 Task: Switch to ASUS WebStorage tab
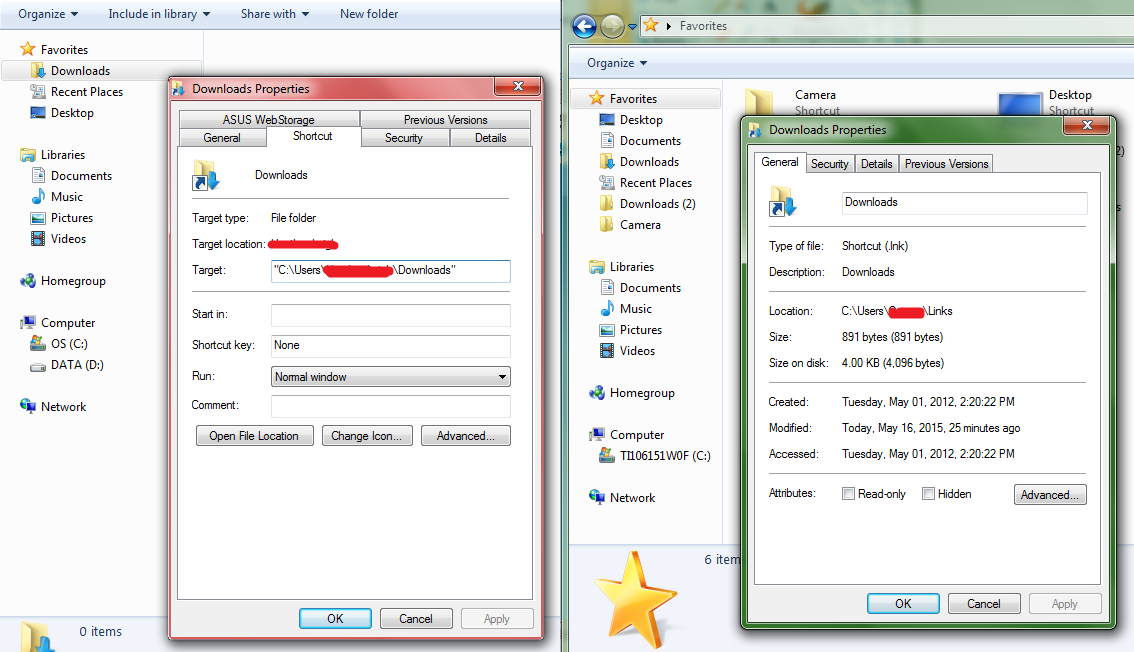pyautogui.click(x=269, y=119)
